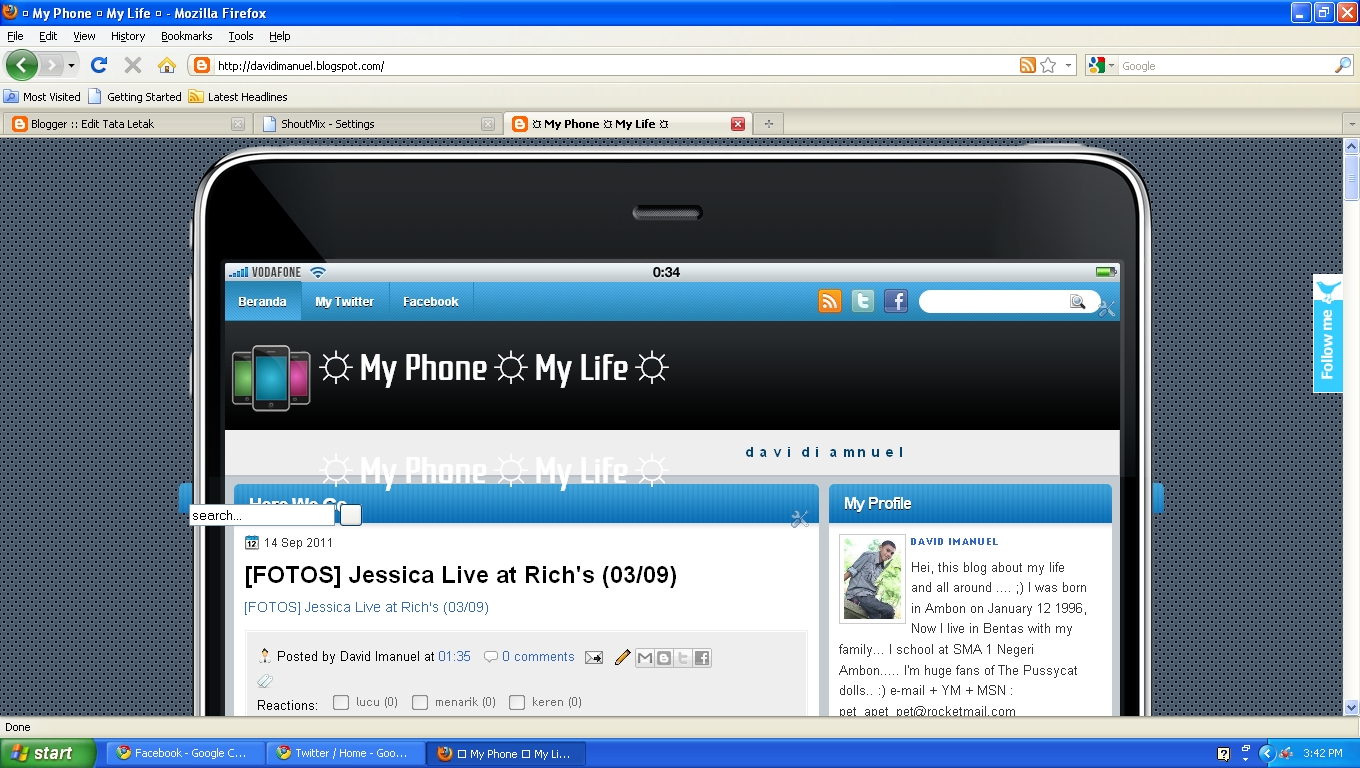
Task: Open the blog's Facebook icon
Action: [x=896, y=301]
